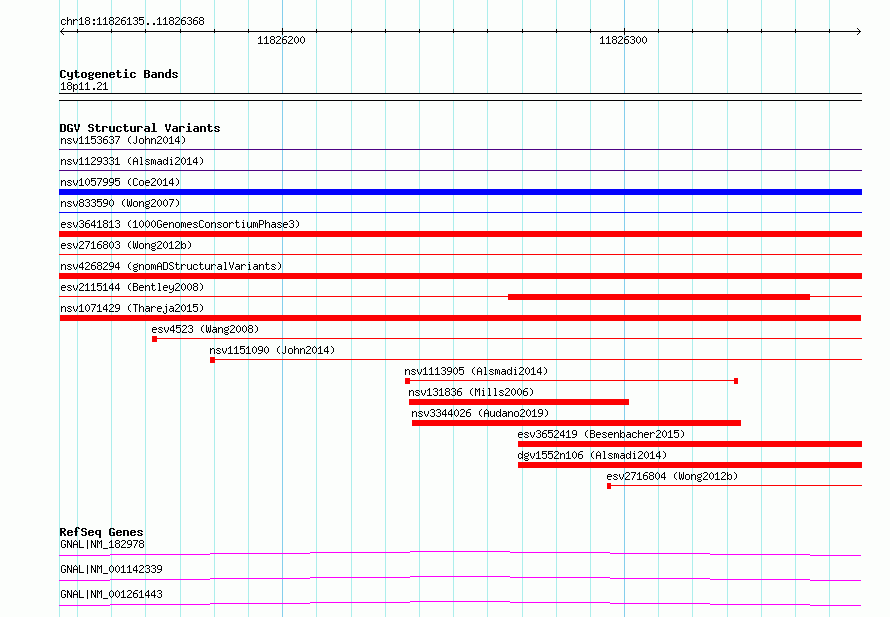This screenshot has width=890, height=617.
Task: Click the red dgv1552n106 variant bar
Action: coord(690,465)
